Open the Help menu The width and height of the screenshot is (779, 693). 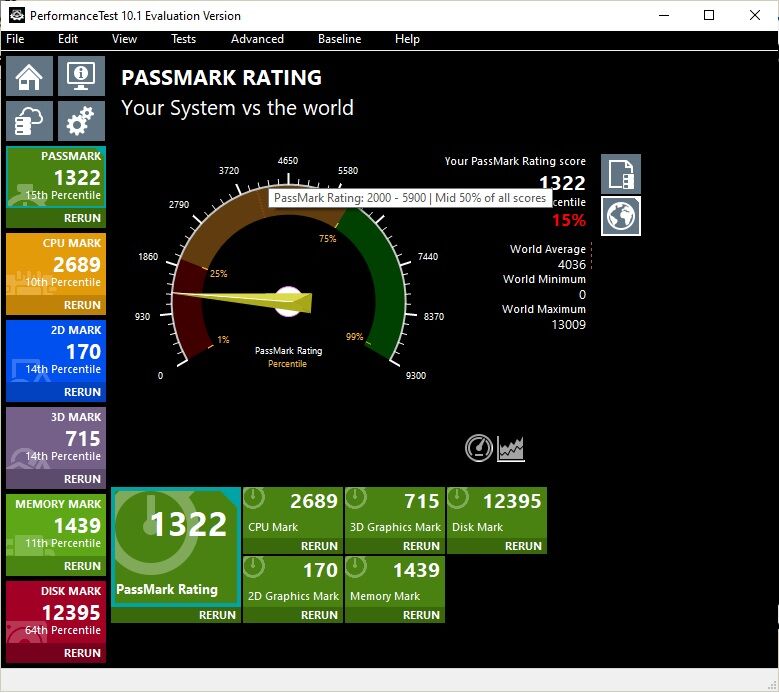407,39
